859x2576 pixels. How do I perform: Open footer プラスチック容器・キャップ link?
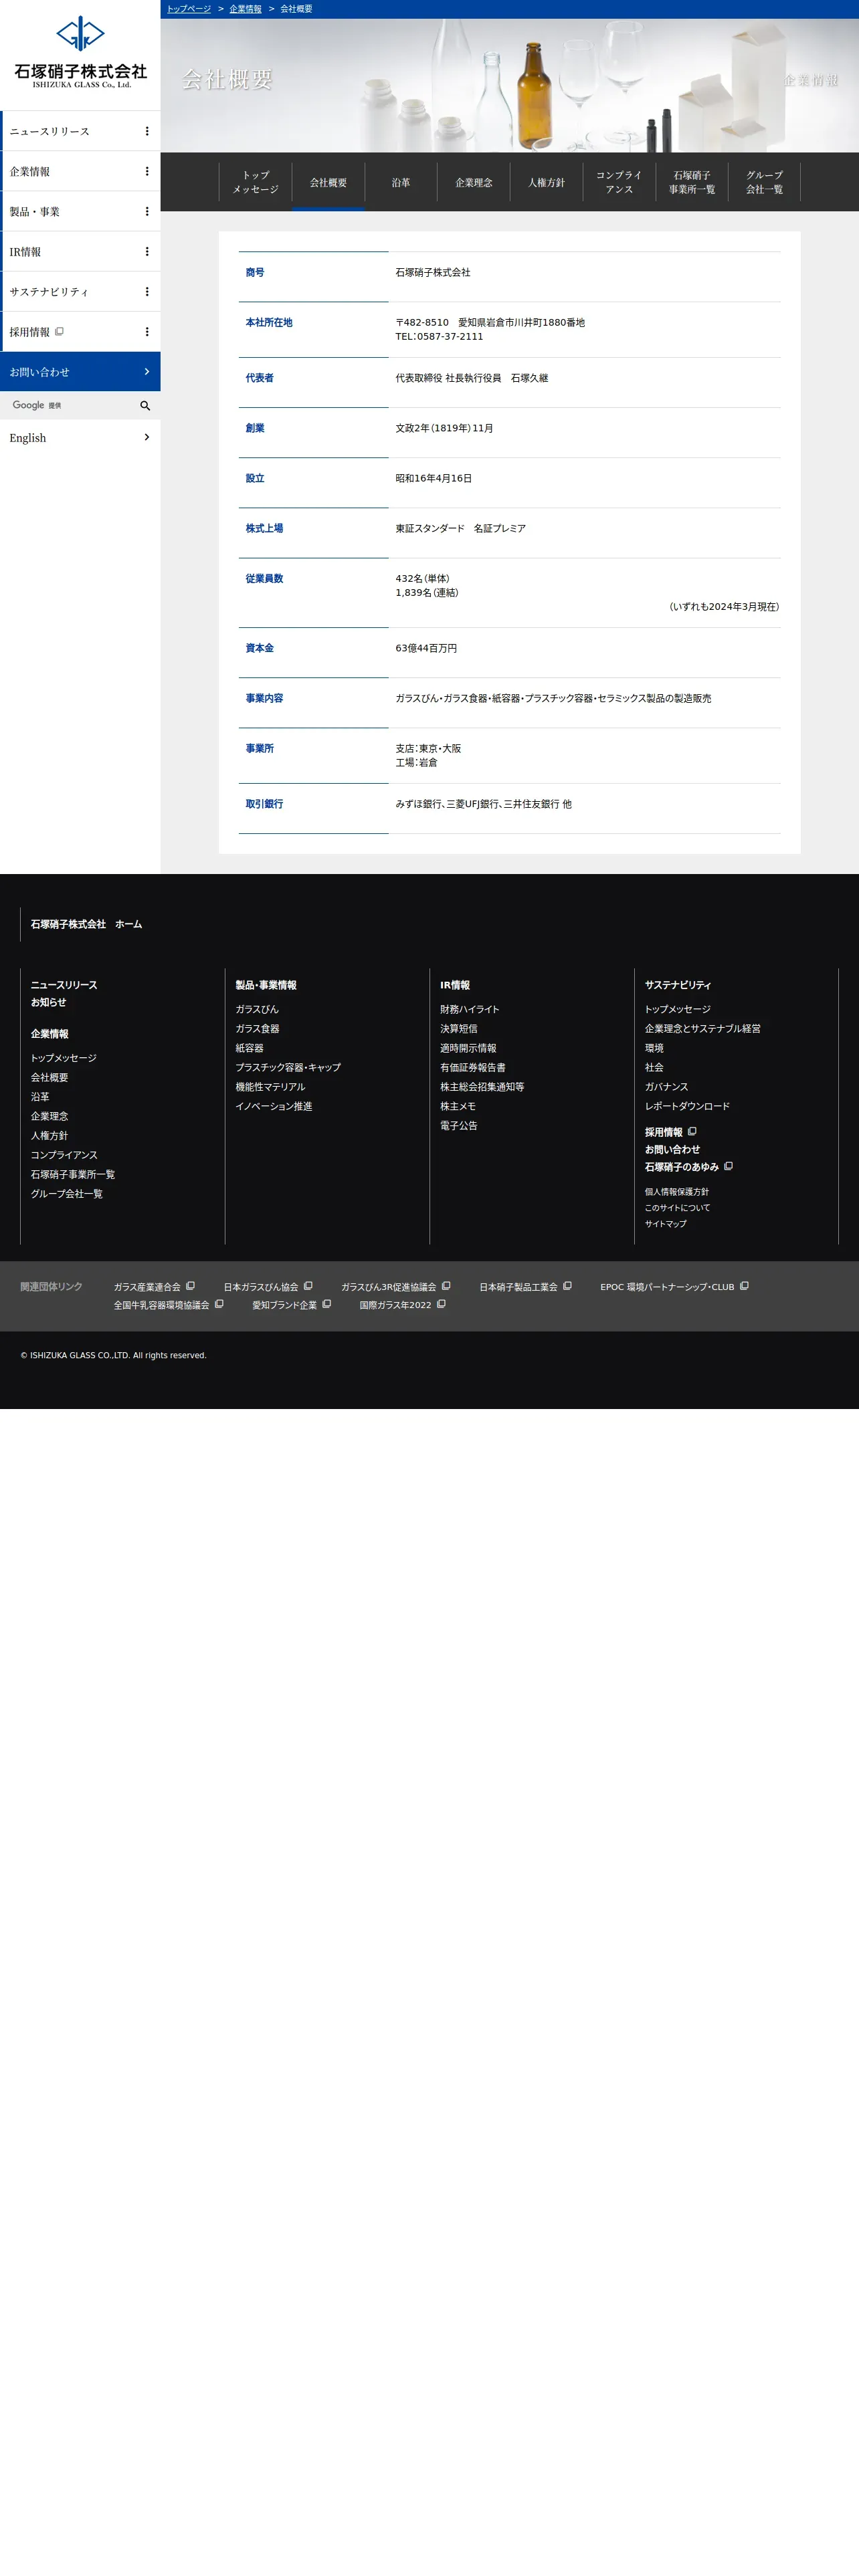tap(288, 1067)
